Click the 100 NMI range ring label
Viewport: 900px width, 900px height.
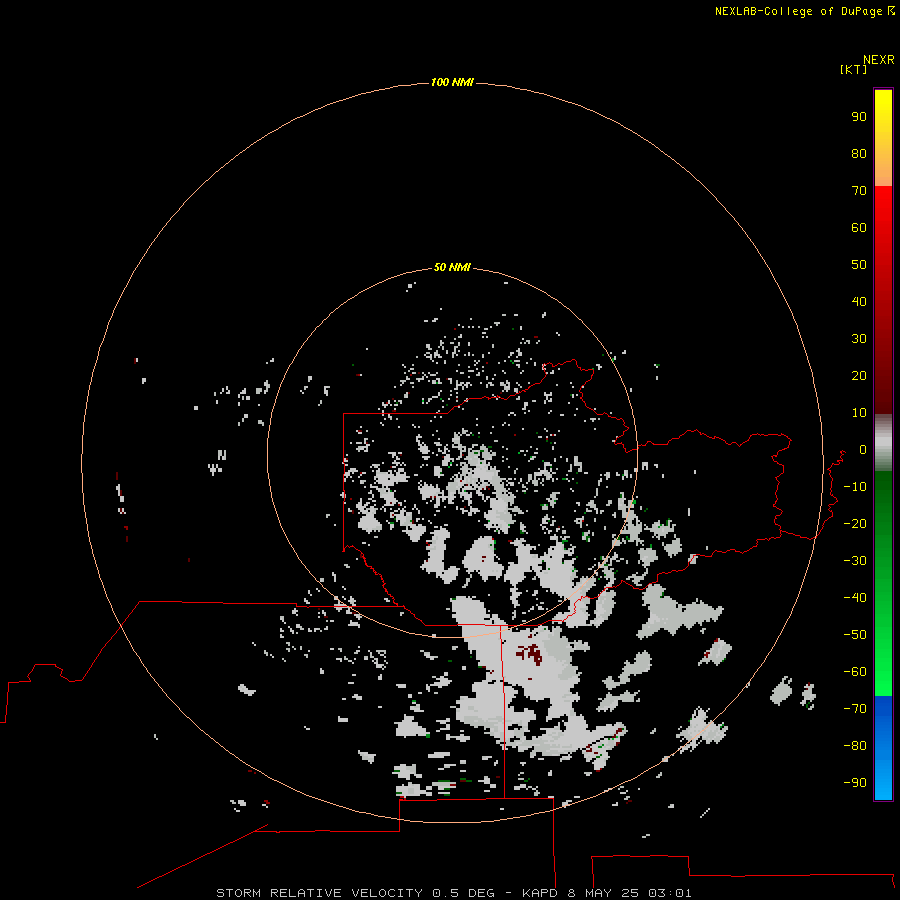click(x=452, y=83)
